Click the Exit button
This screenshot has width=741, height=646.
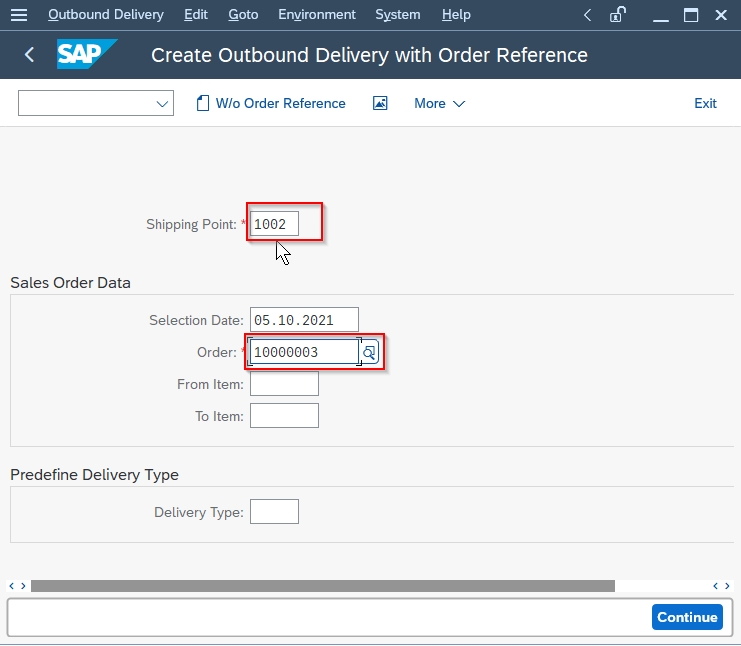coord(705,103)
